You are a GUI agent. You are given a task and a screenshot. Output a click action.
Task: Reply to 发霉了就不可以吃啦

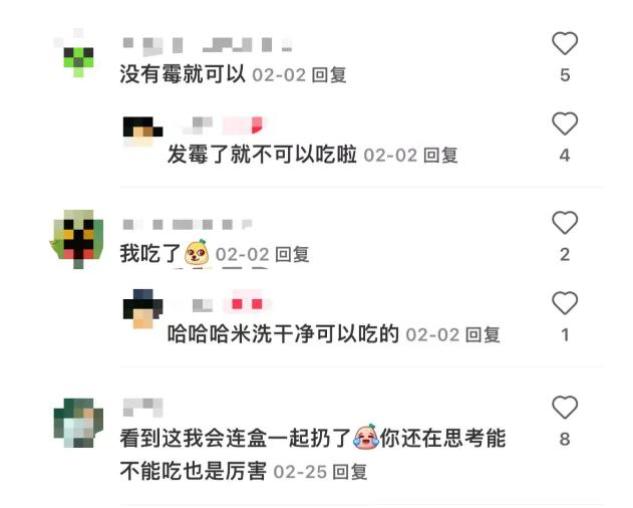tap(440, 155)
